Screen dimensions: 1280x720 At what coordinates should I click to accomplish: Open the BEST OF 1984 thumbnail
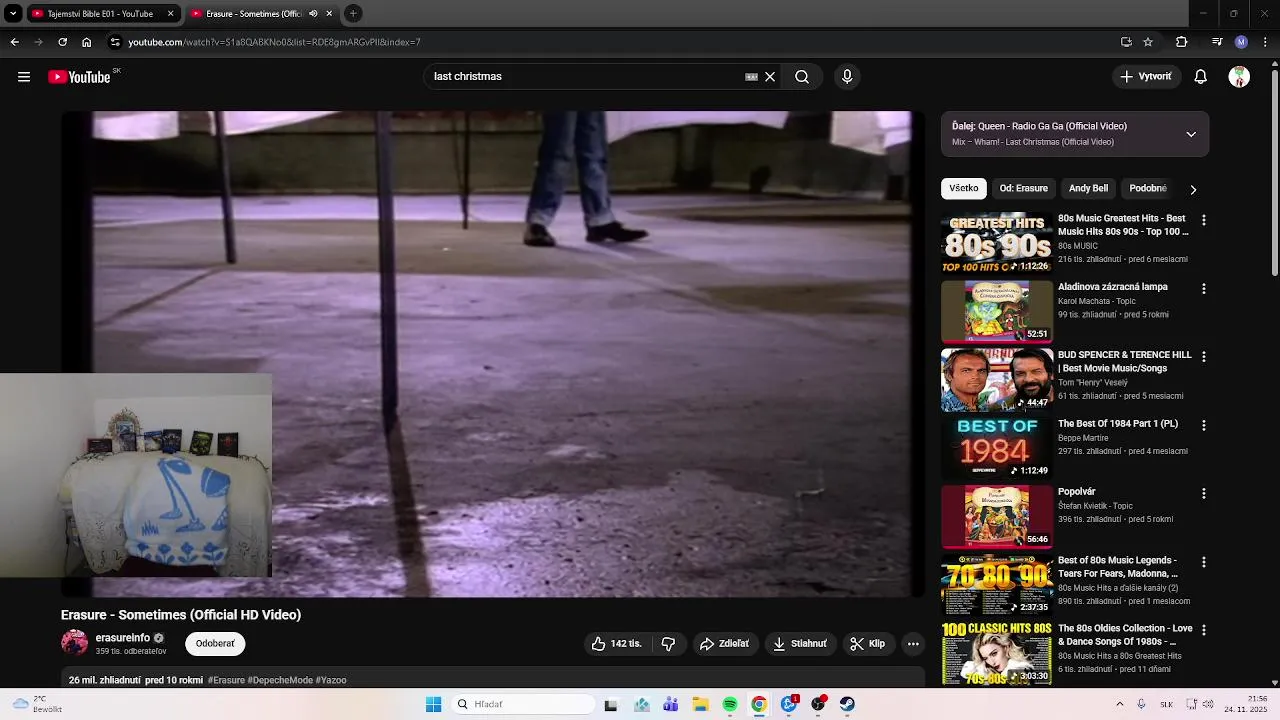pos(997,447)
